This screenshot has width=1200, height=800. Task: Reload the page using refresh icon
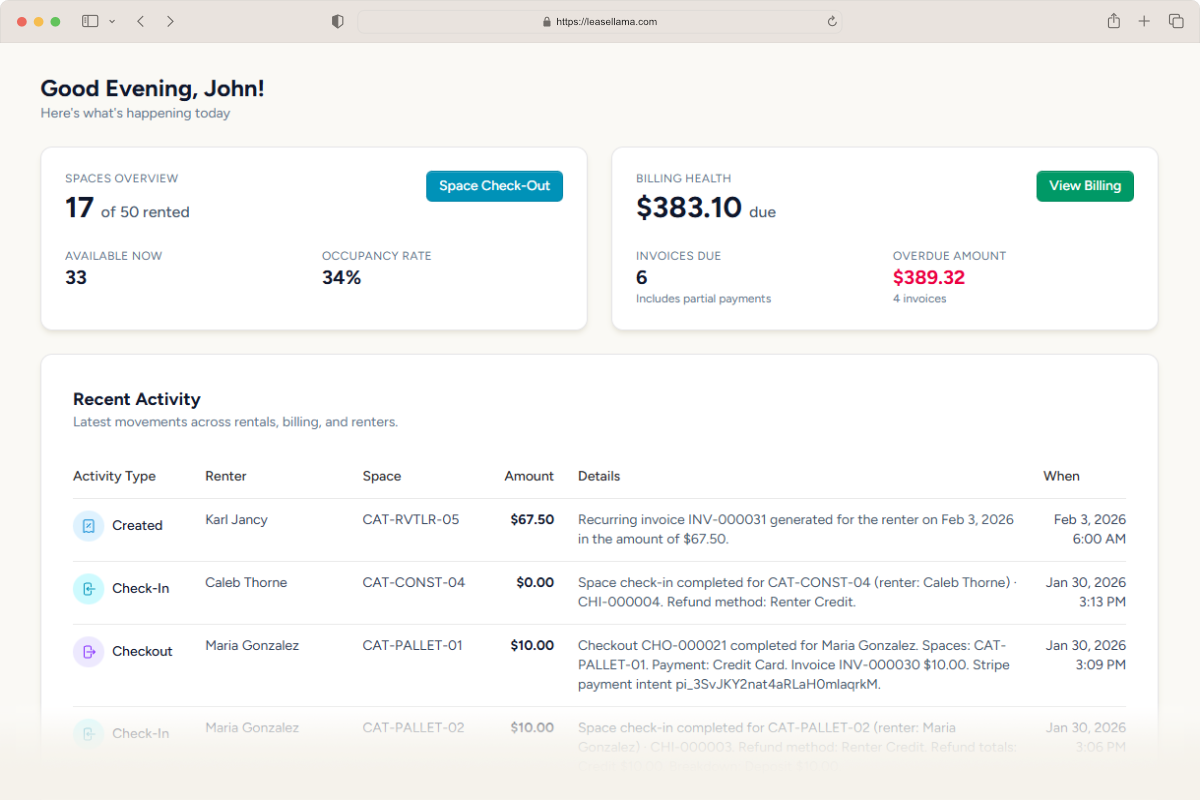click(831, 21)
